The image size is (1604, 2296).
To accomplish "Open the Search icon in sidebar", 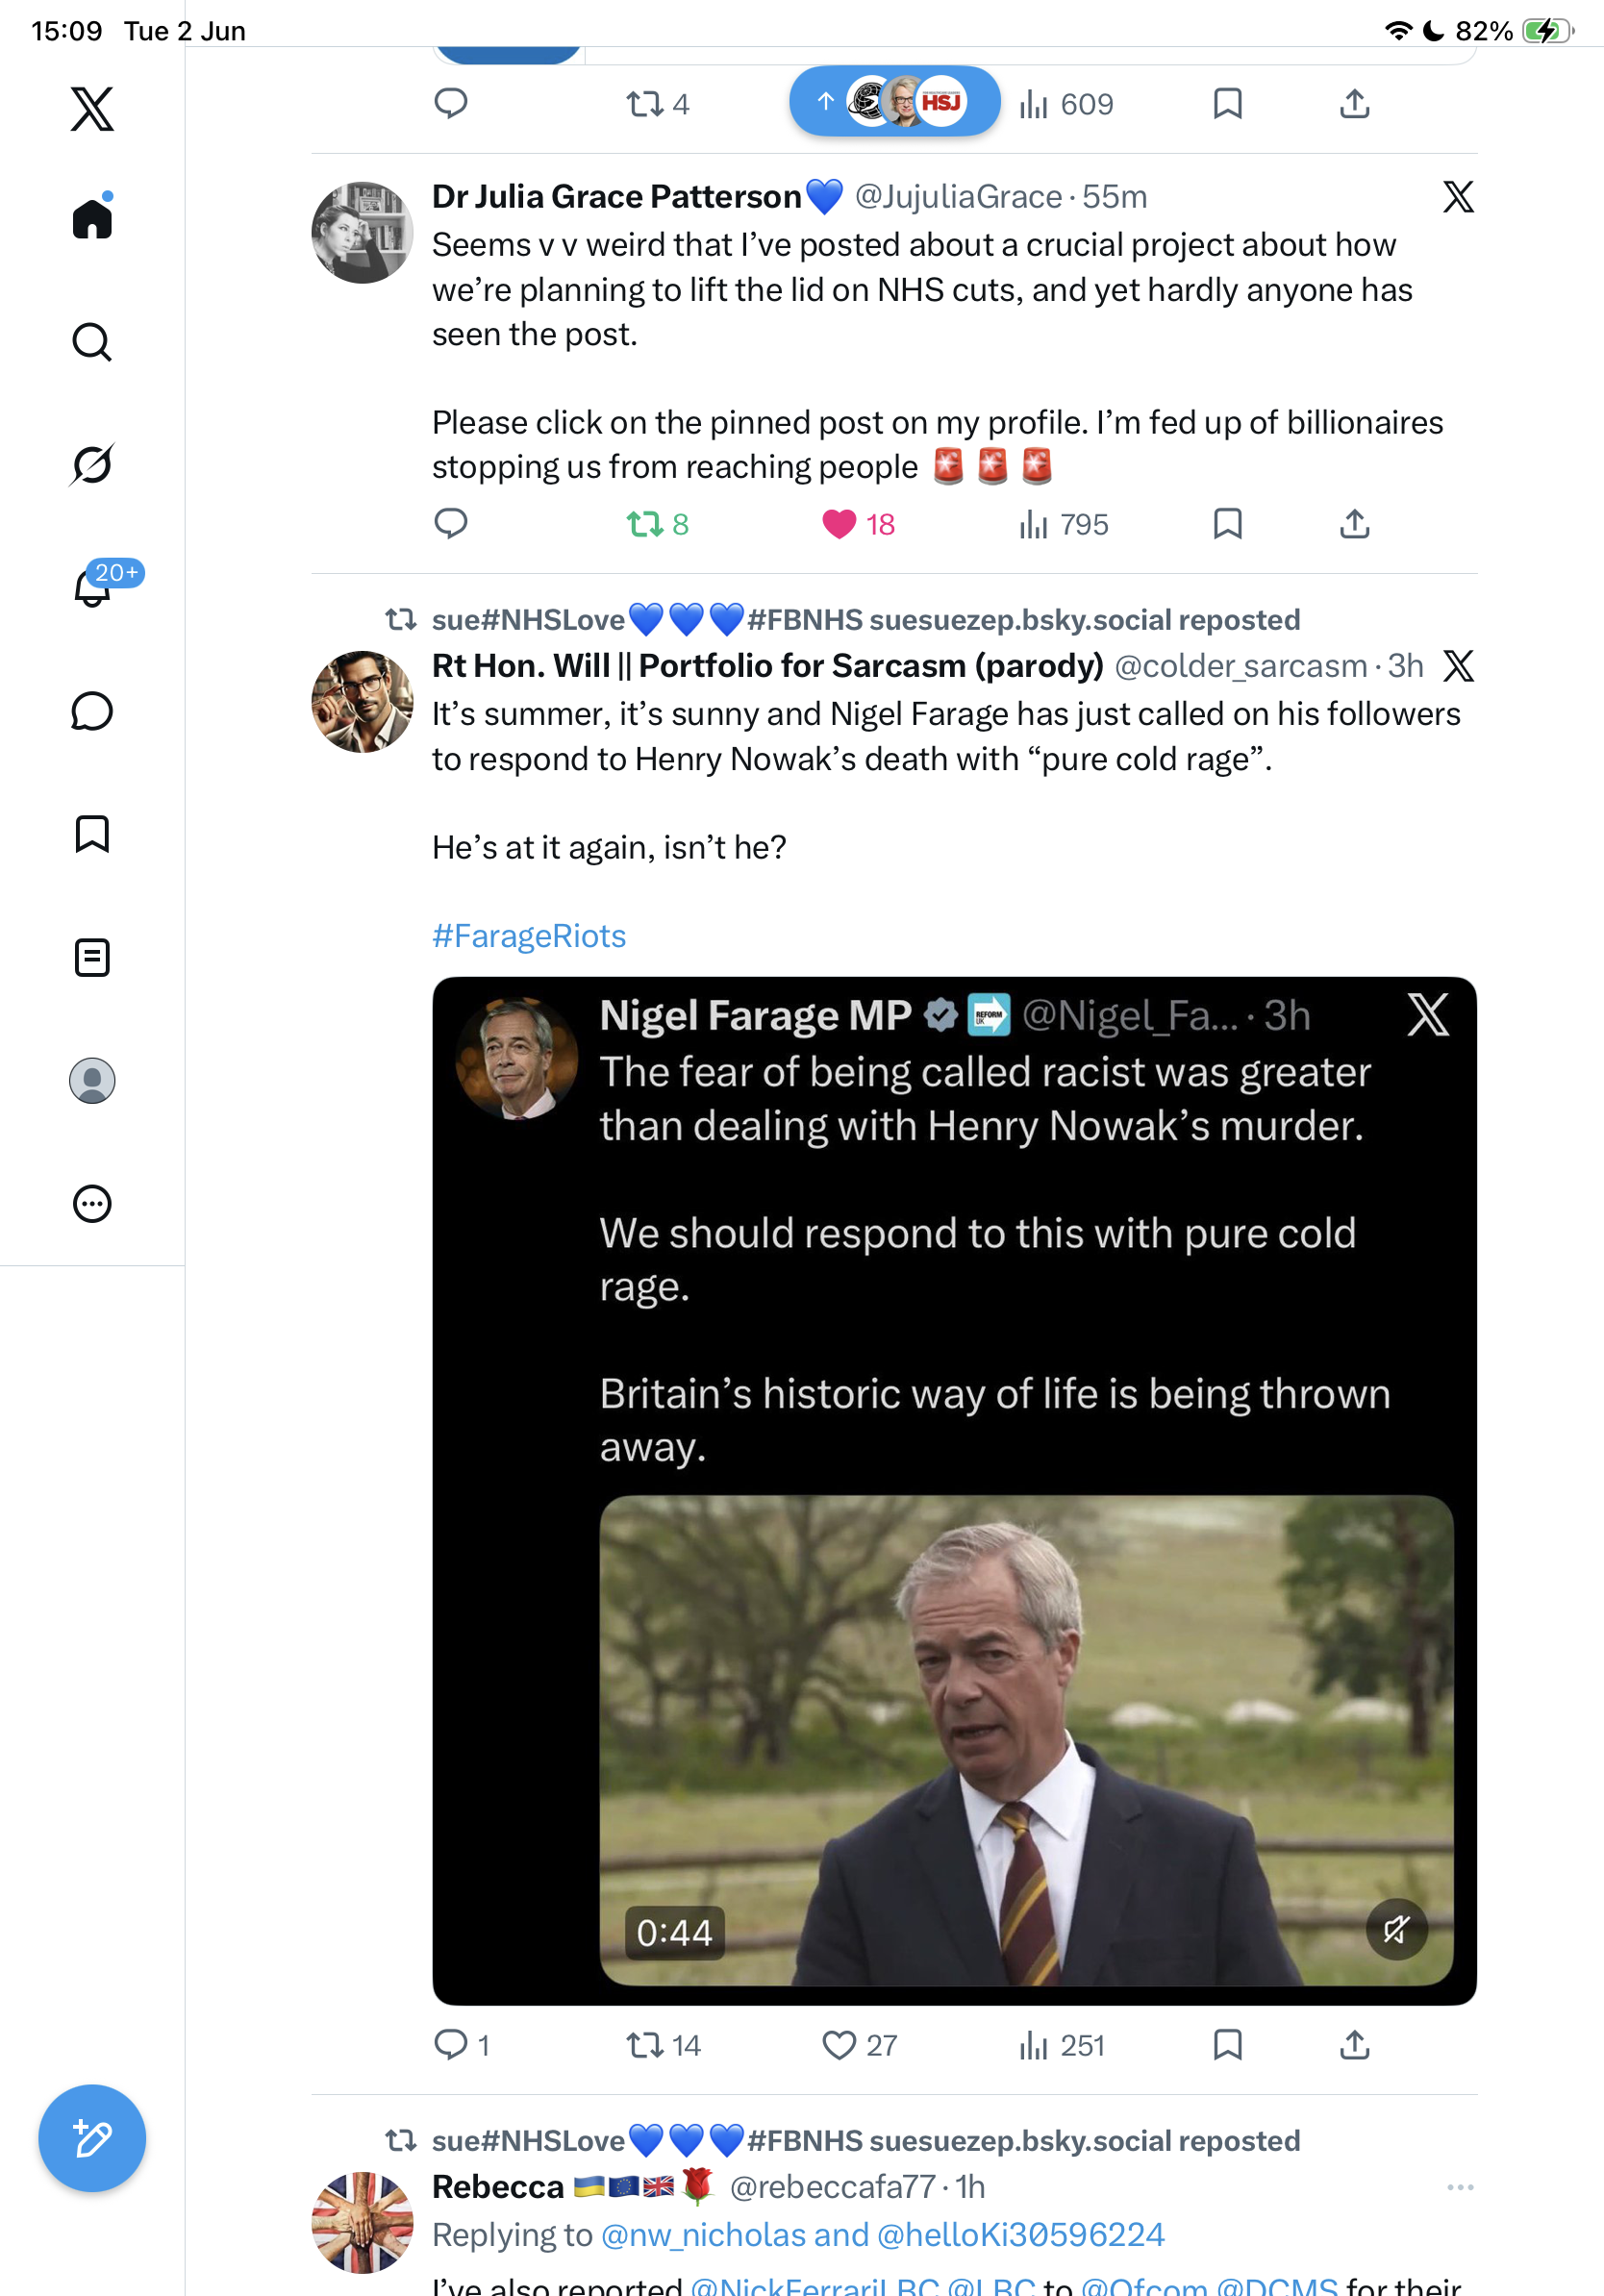I will click(92, 342).
